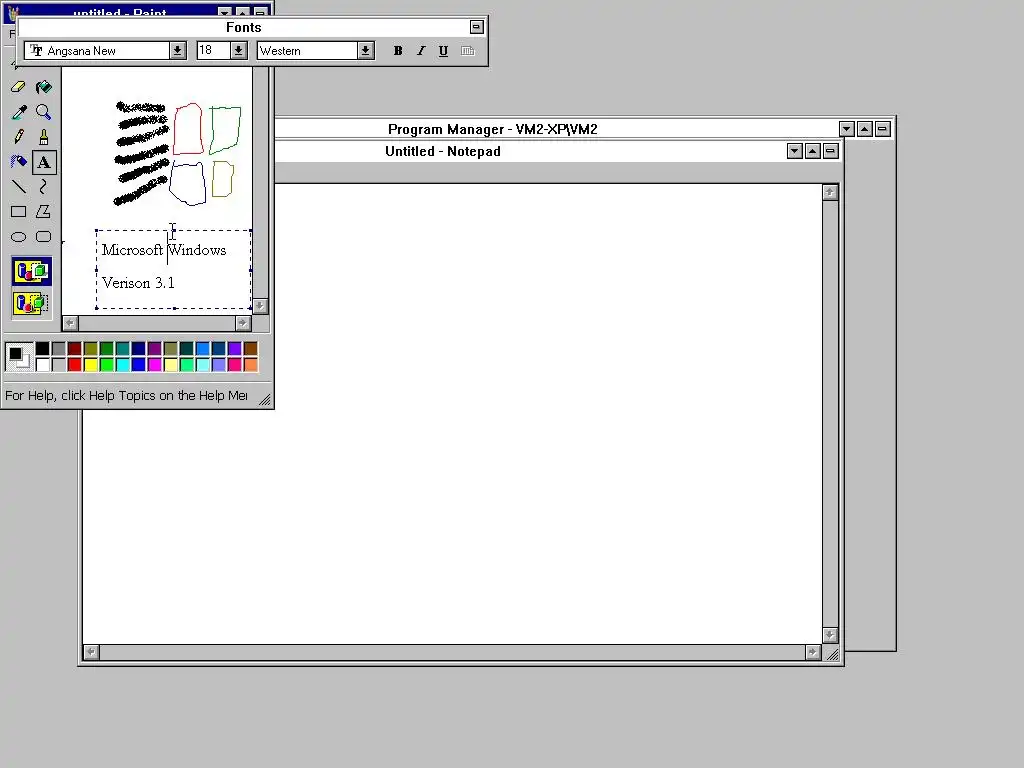Screen dimensions: 1024x768
Task: Select the straight Line tool
Action: [18, 187]
